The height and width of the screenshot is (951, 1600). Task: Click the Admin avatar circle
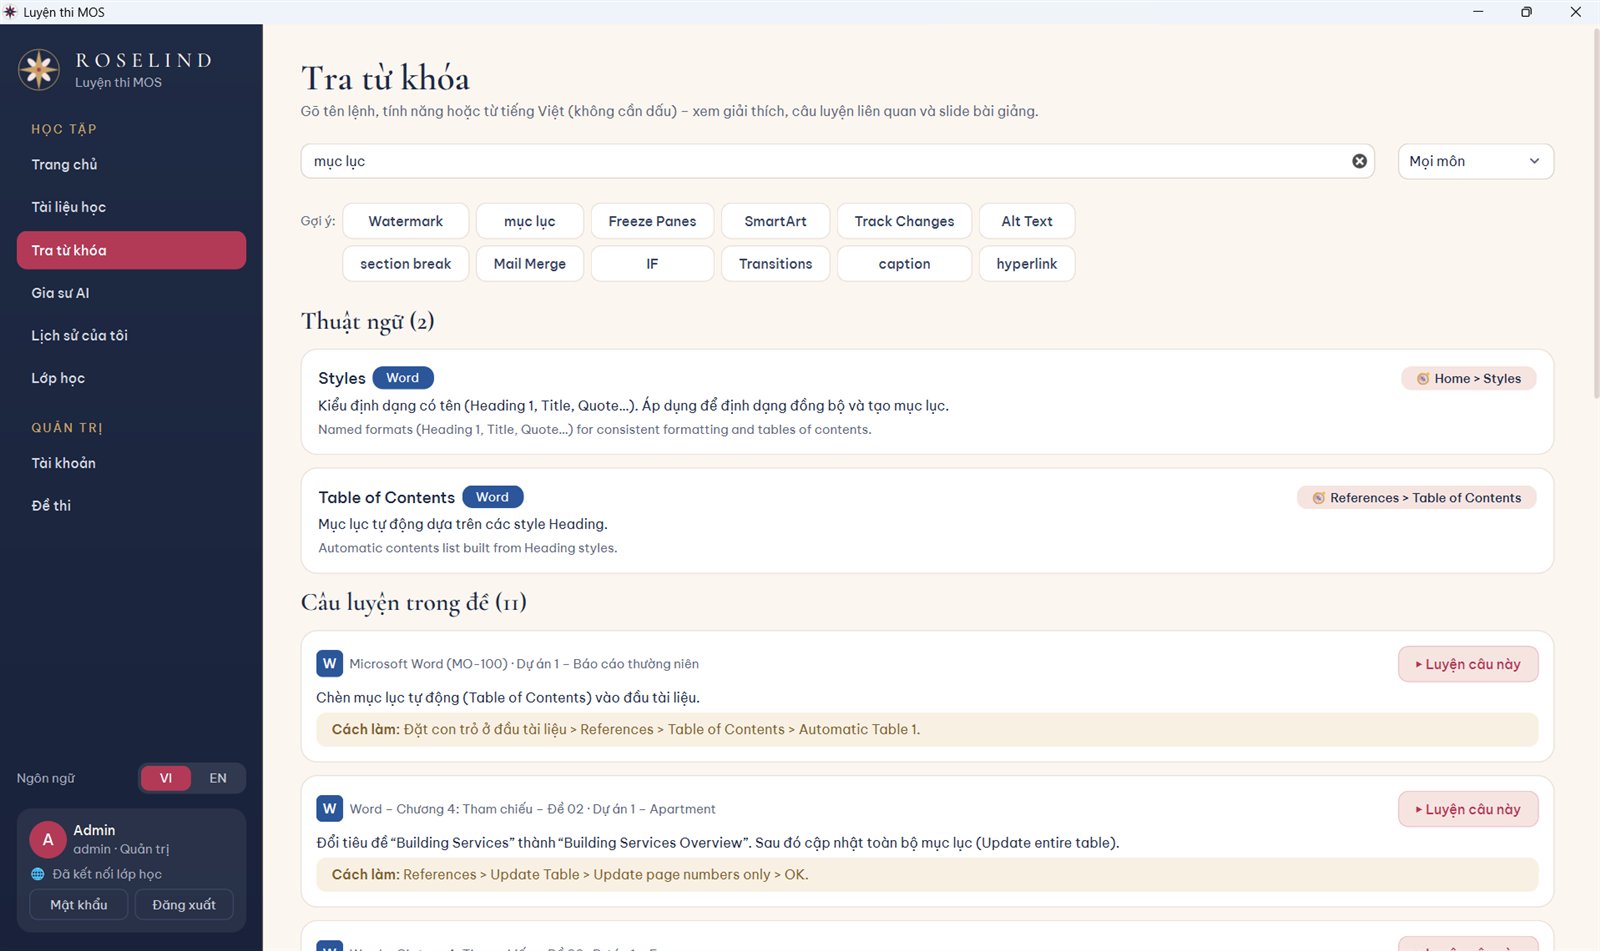tap(48, 840)
